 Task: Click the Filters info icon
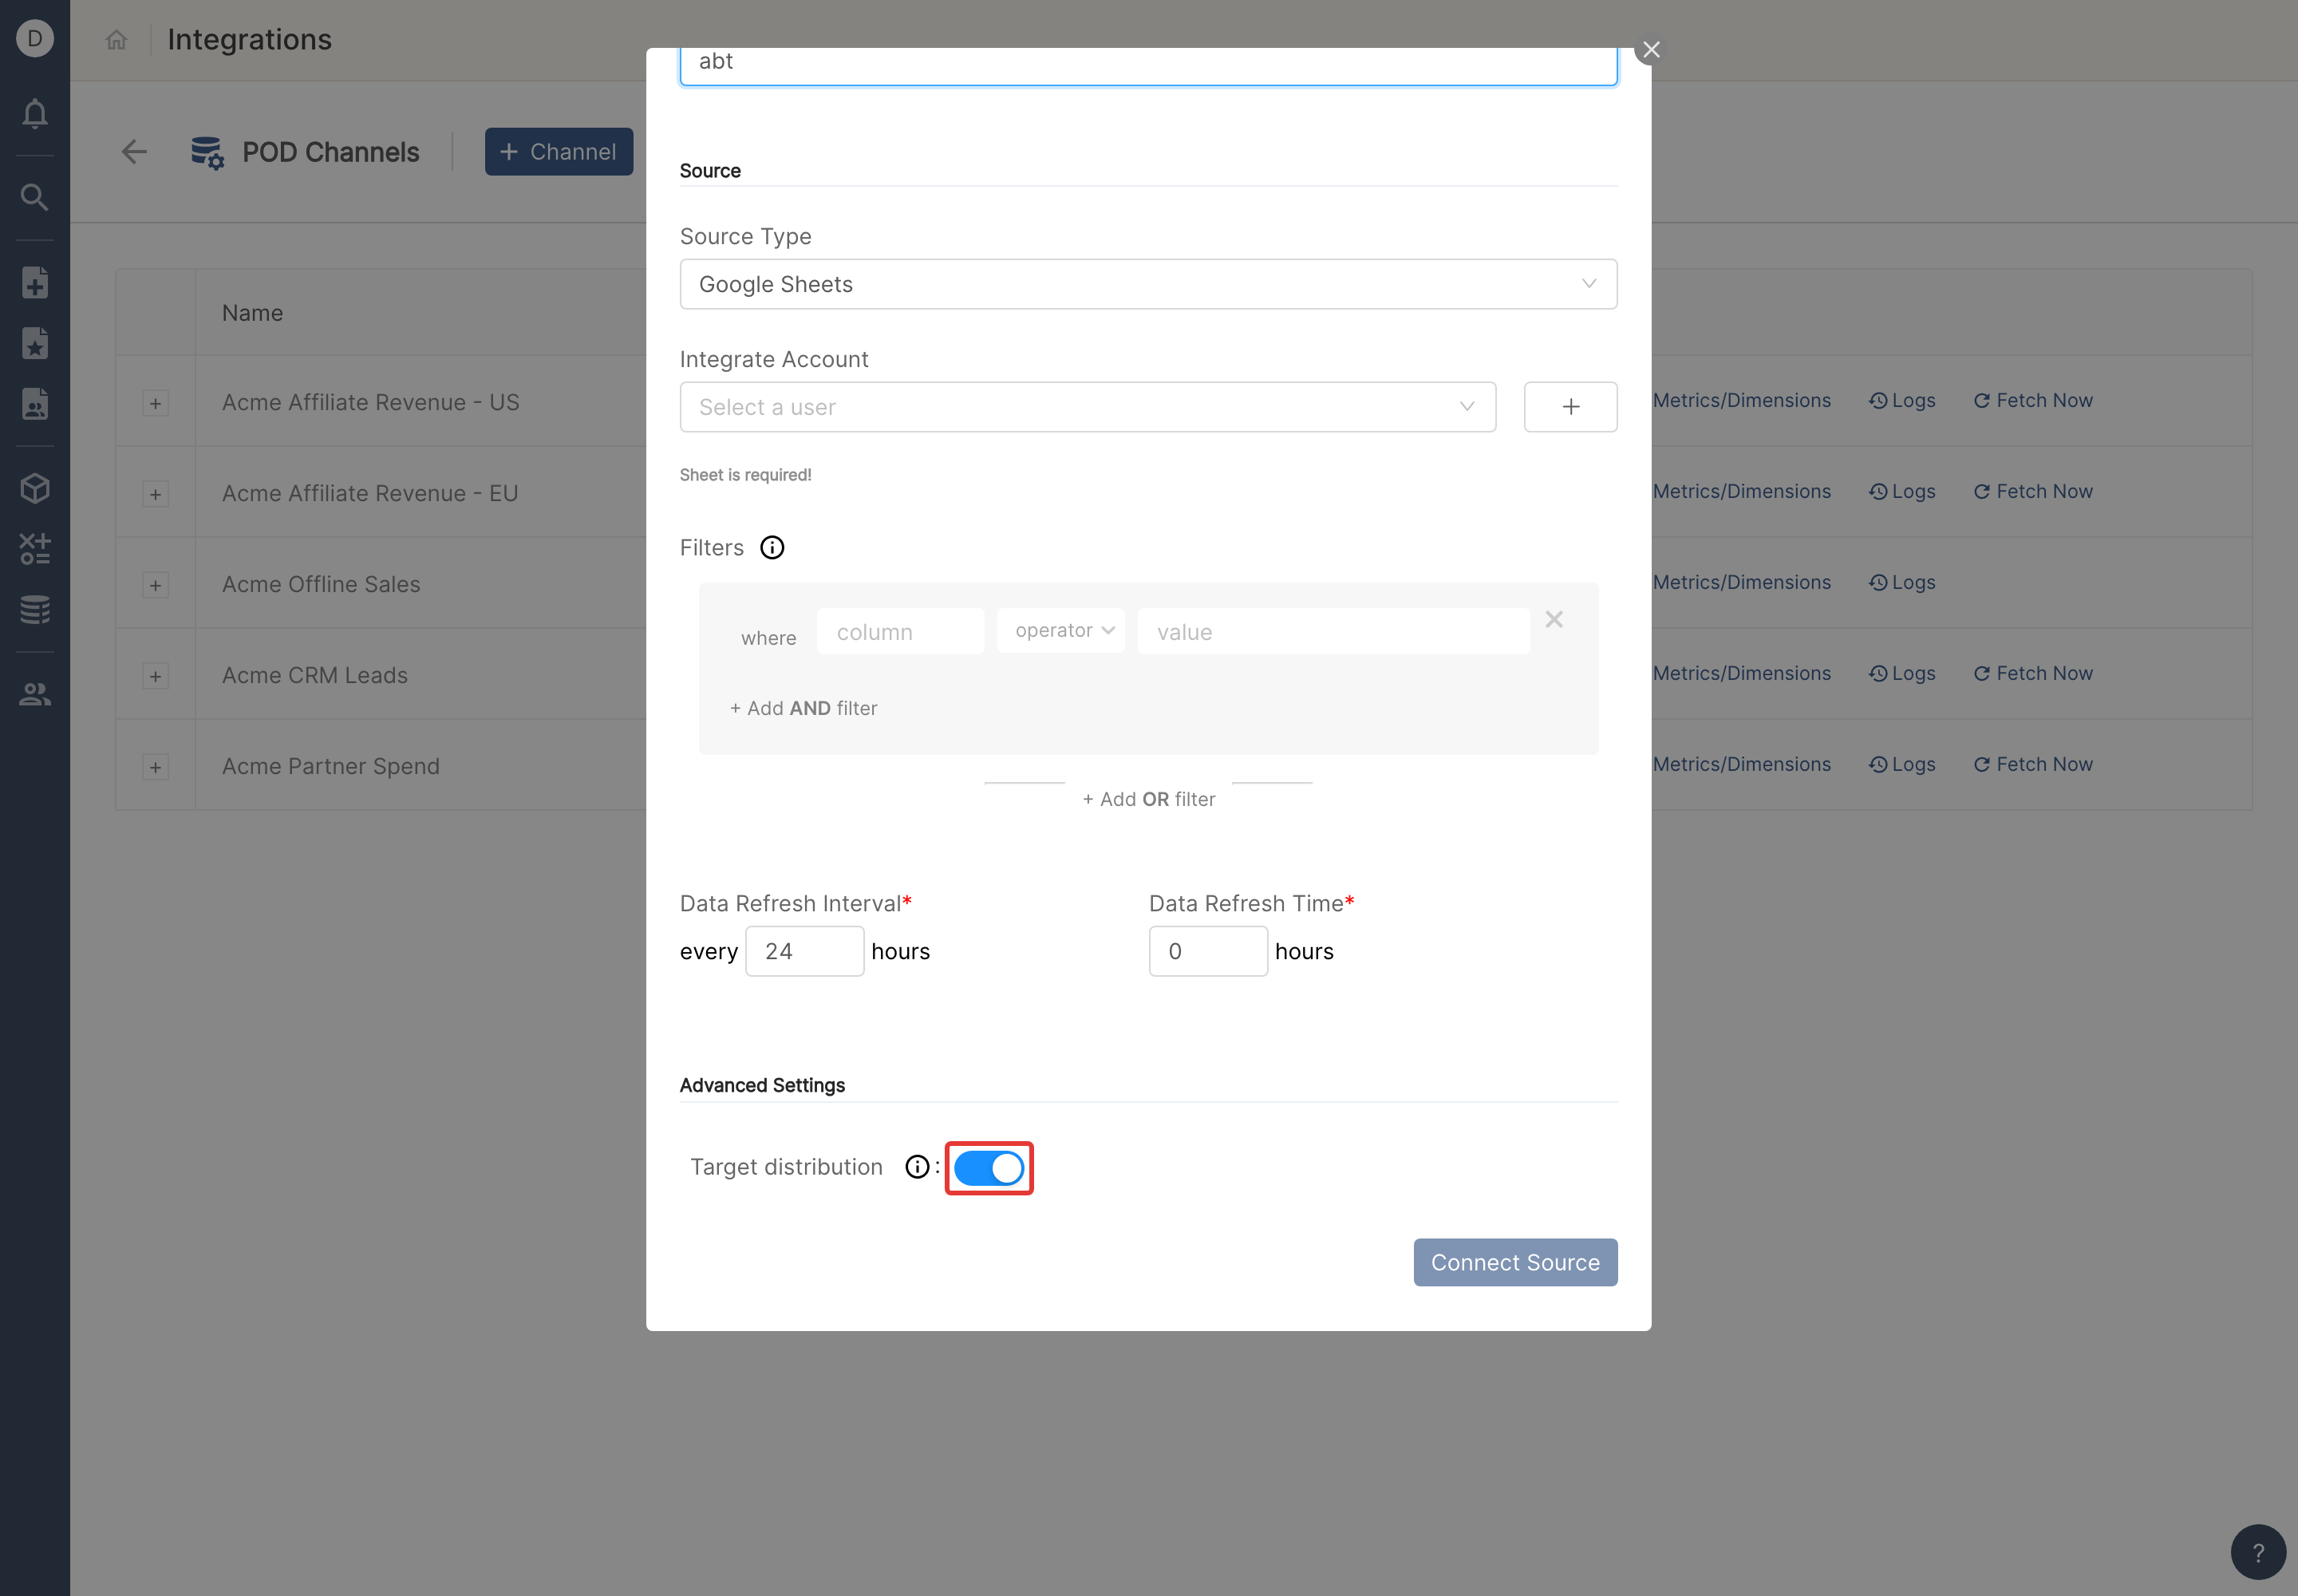[x=772, y=548]
